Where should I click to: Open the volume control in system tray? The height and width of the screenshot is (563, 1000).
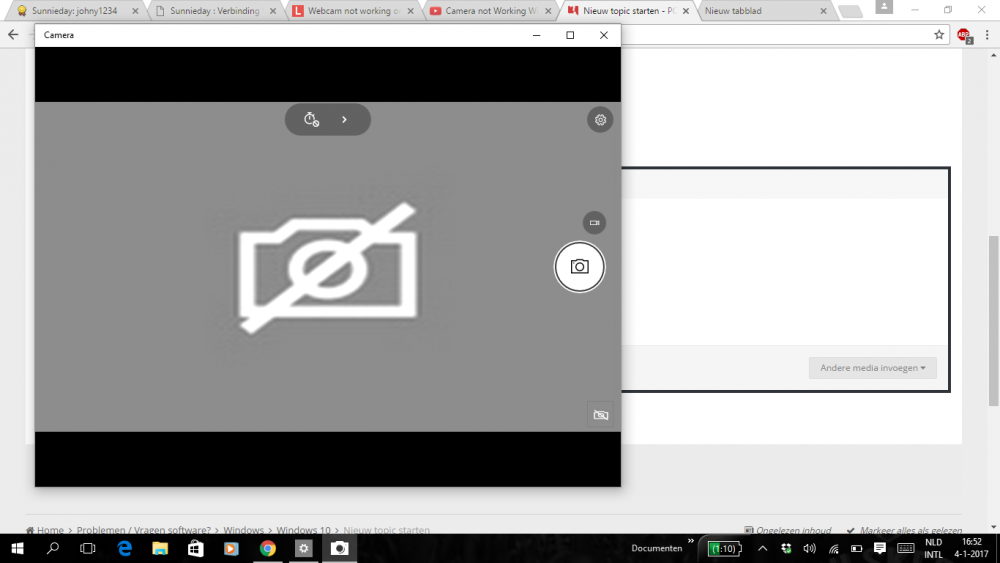[x=809, y=548]
